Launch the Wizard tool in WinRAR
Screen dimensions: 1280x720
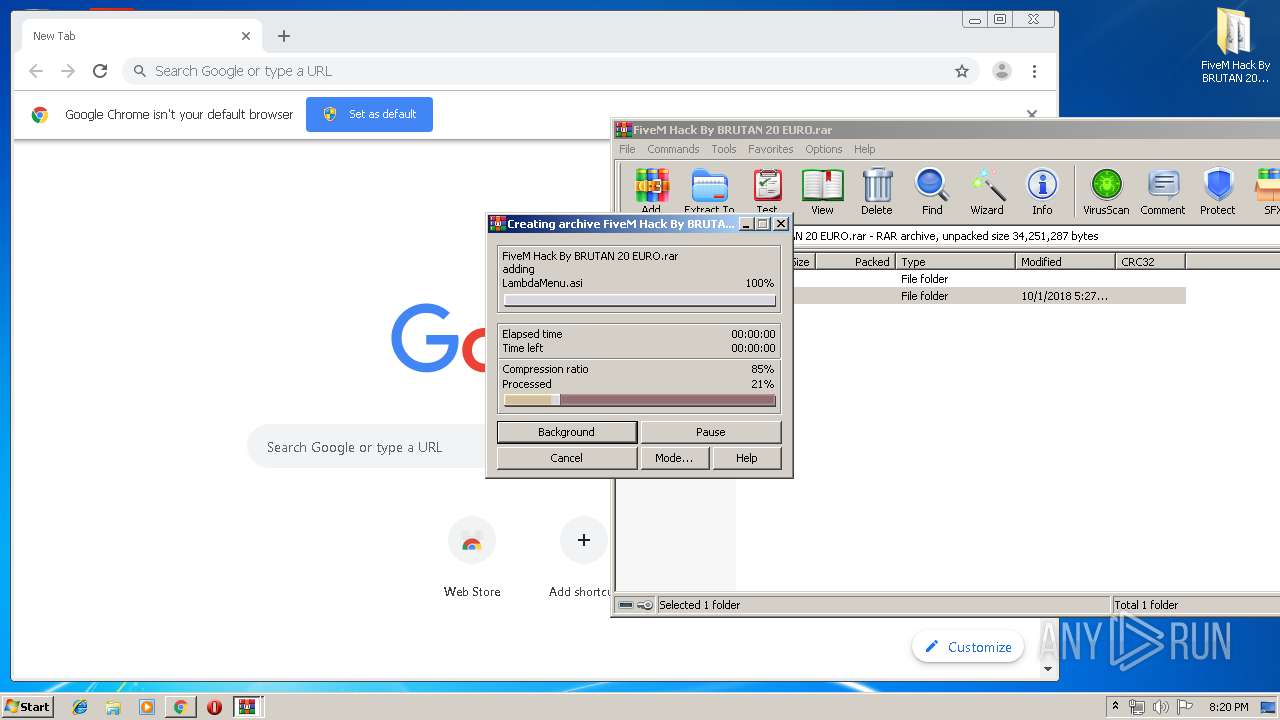coord(987,190)
